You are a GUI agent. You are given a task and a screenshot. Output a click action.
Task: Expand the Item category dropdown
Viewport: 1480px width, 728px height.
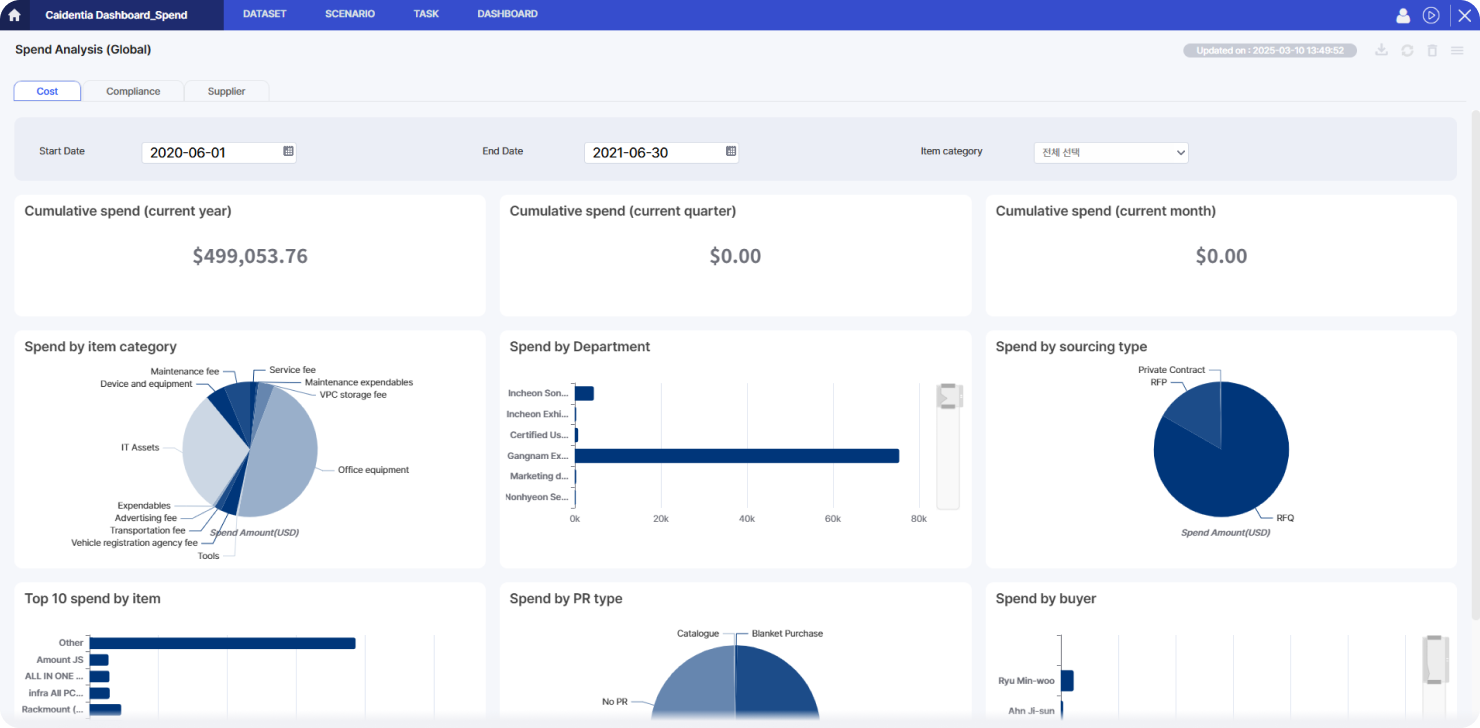(x=1110, y=153)
